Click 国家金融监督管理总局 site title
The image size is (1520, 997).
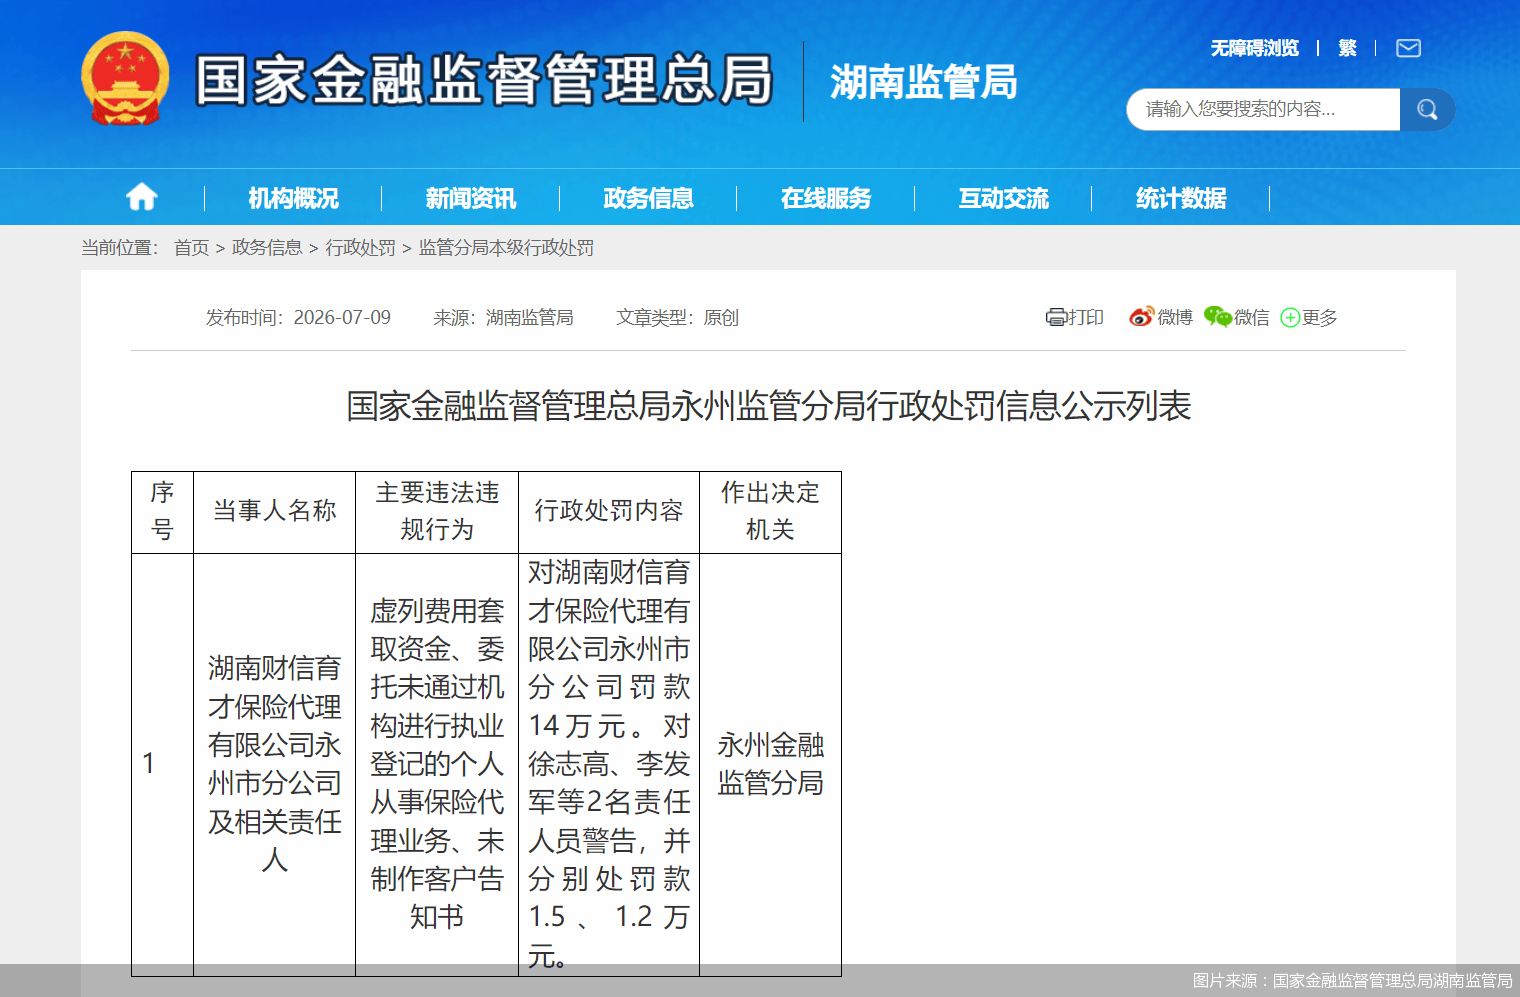coord(484,80)
